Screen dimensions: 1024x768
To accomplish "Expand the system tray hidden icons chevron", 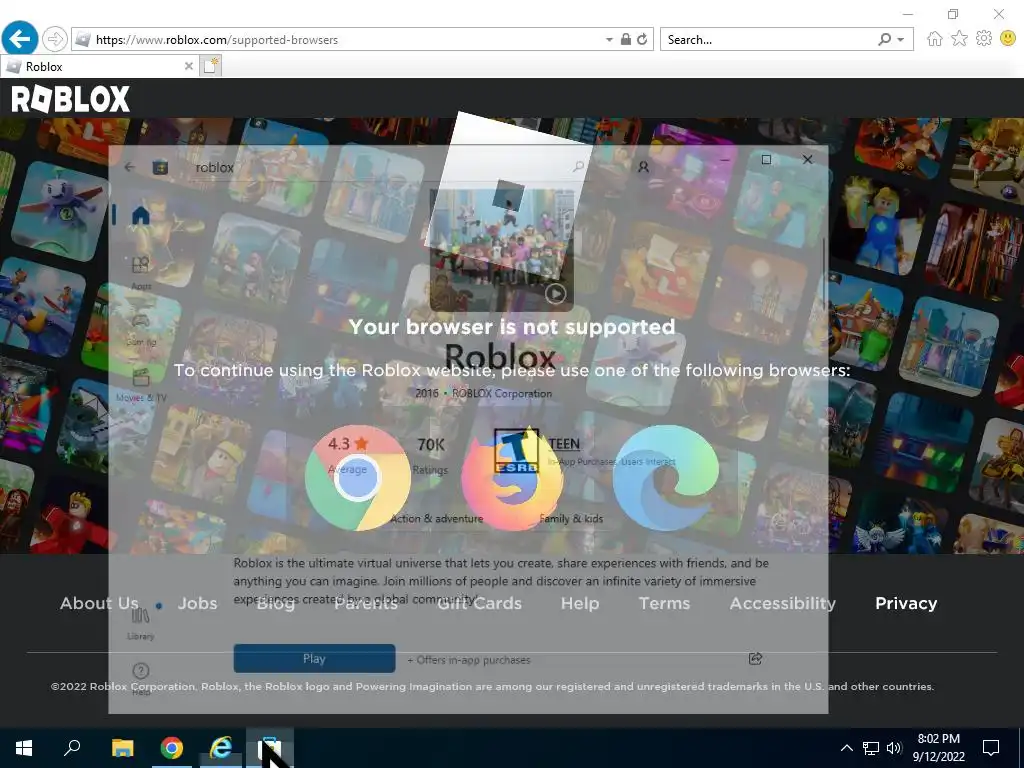I will [846, 748].
